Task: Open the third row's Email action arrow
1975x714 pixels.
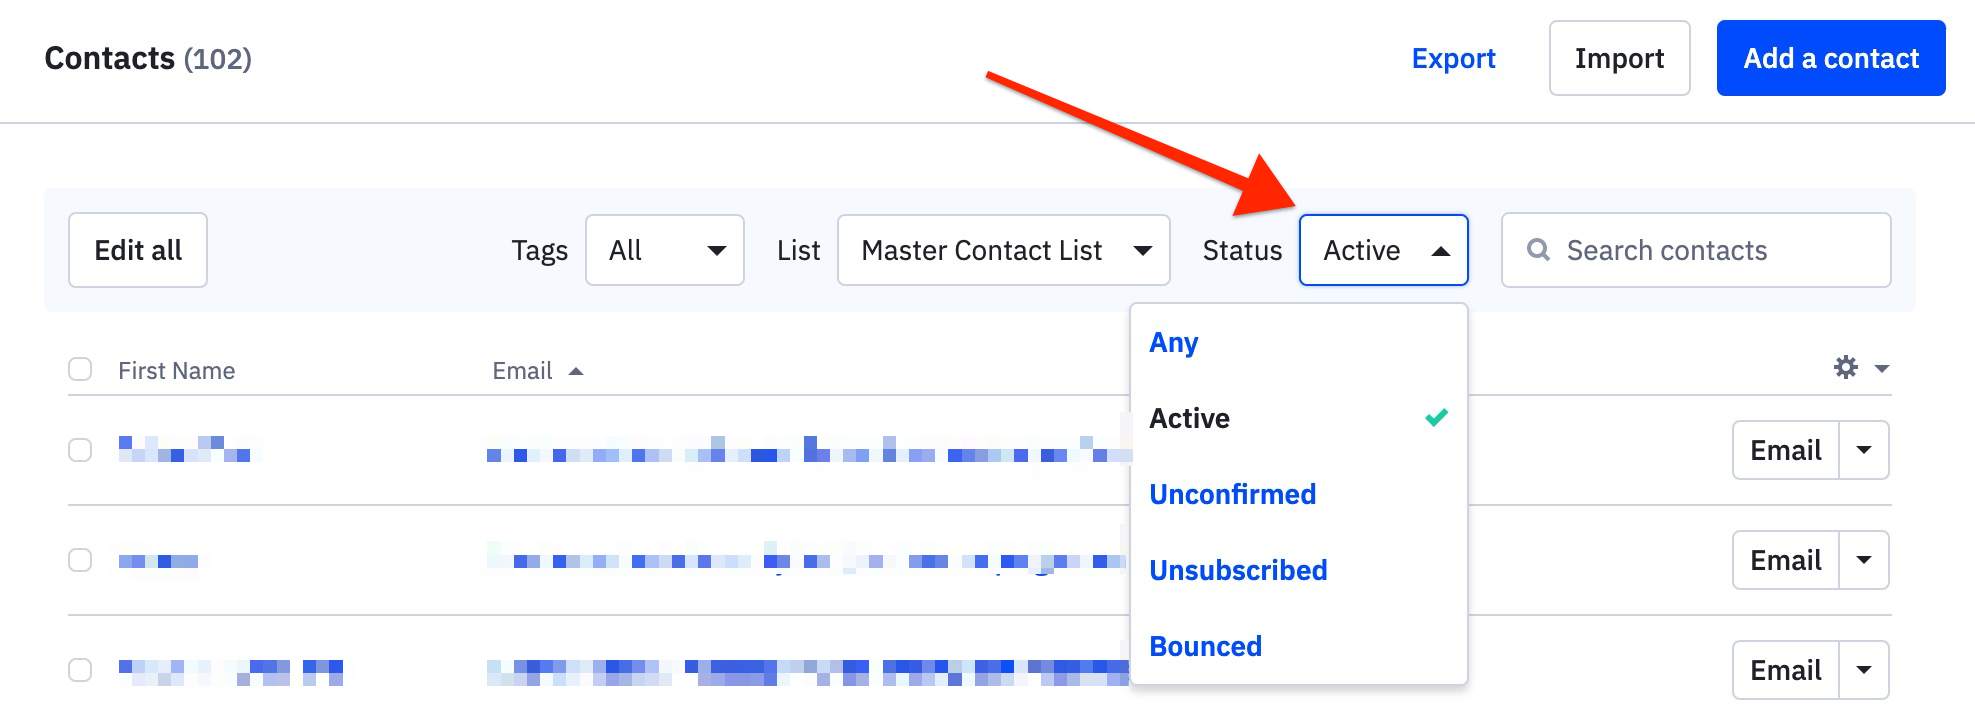Action: click(x=1864, y=670)
